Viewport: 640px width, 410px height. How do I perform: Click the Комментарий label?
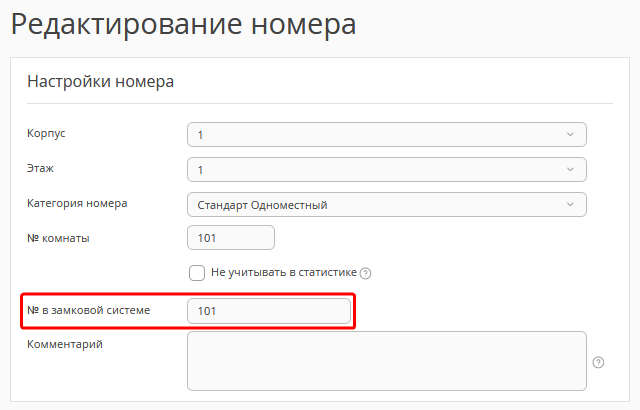(x=64, y=345)
